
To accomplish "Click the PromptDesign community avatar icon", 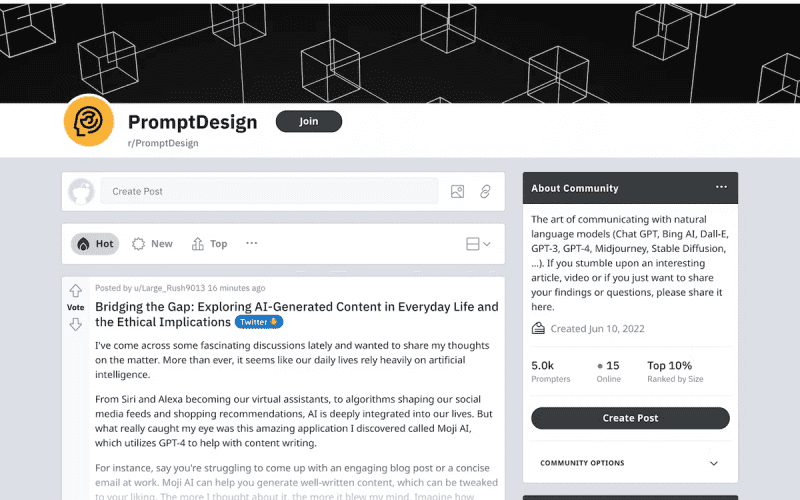I will click(89, 121).
